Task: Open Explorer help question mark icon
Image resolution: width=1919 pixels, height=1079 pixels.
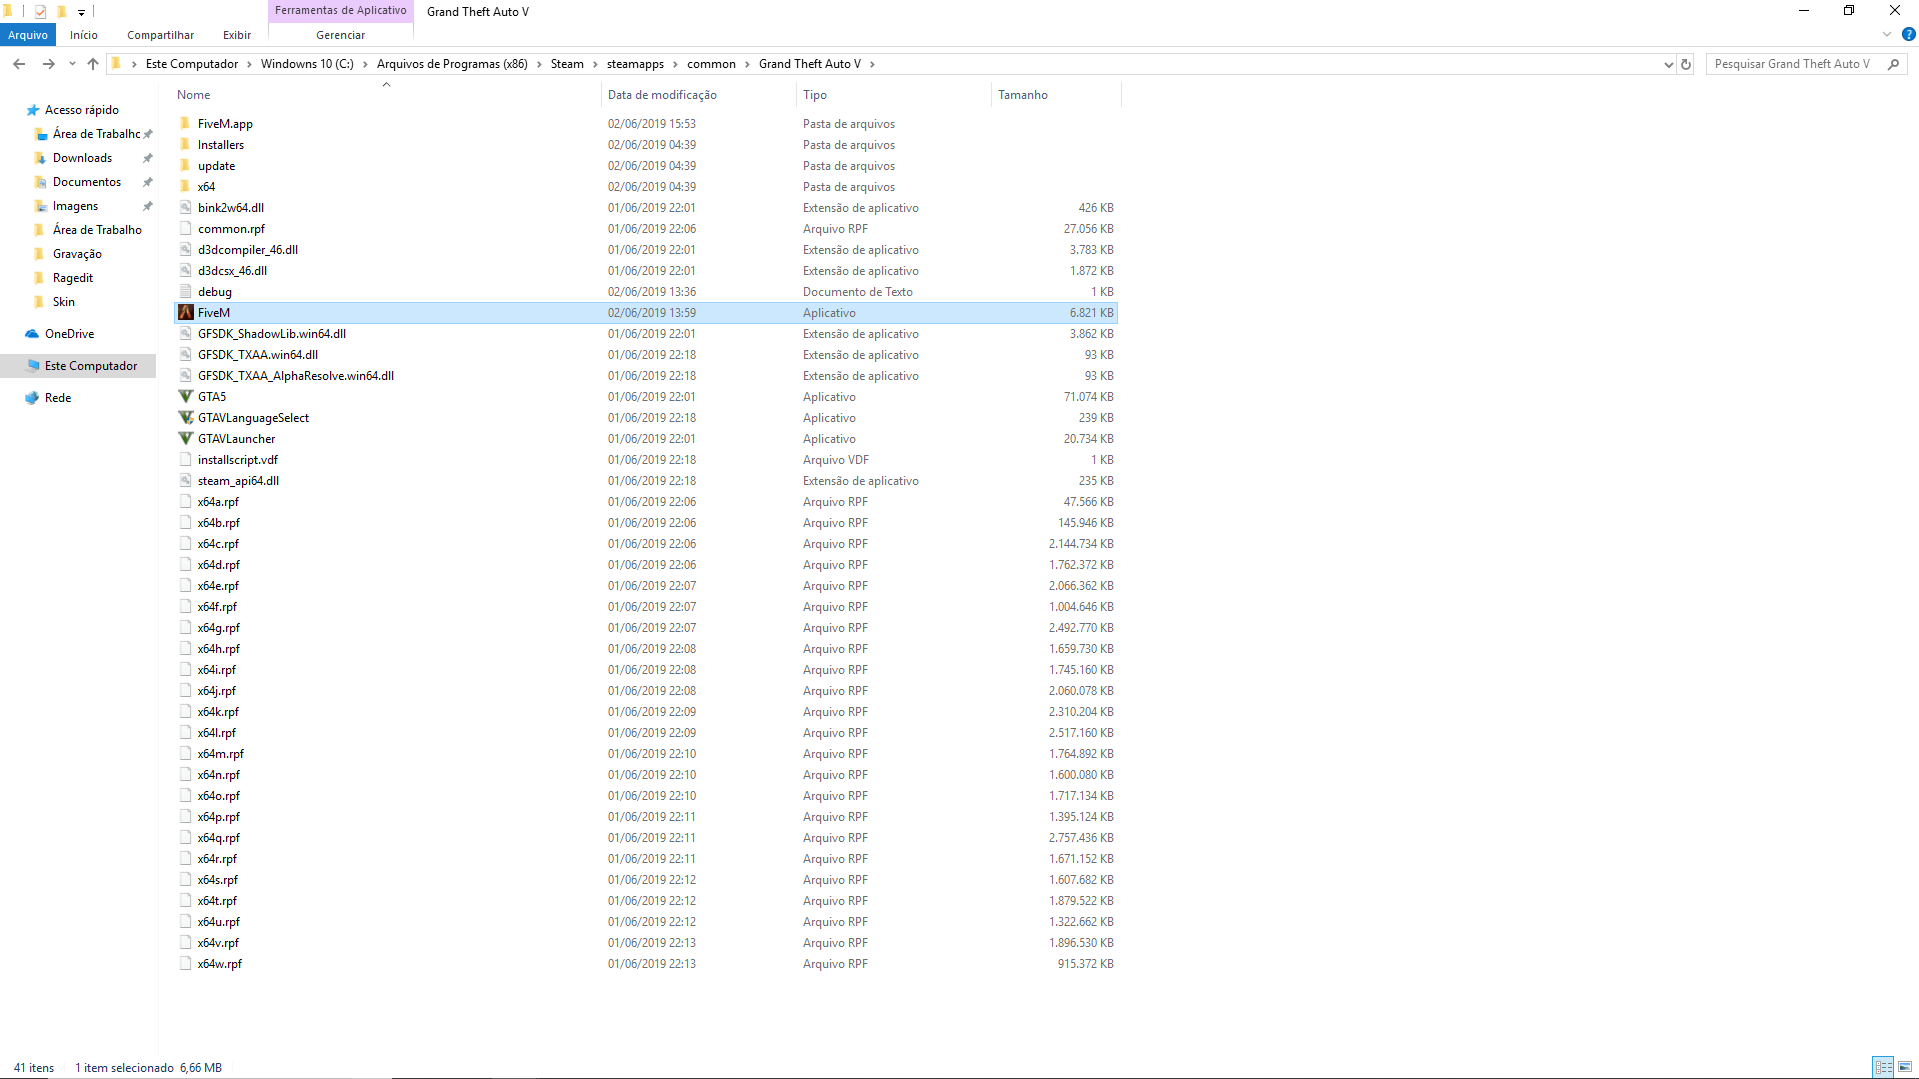Action: tap(1908, 35)
